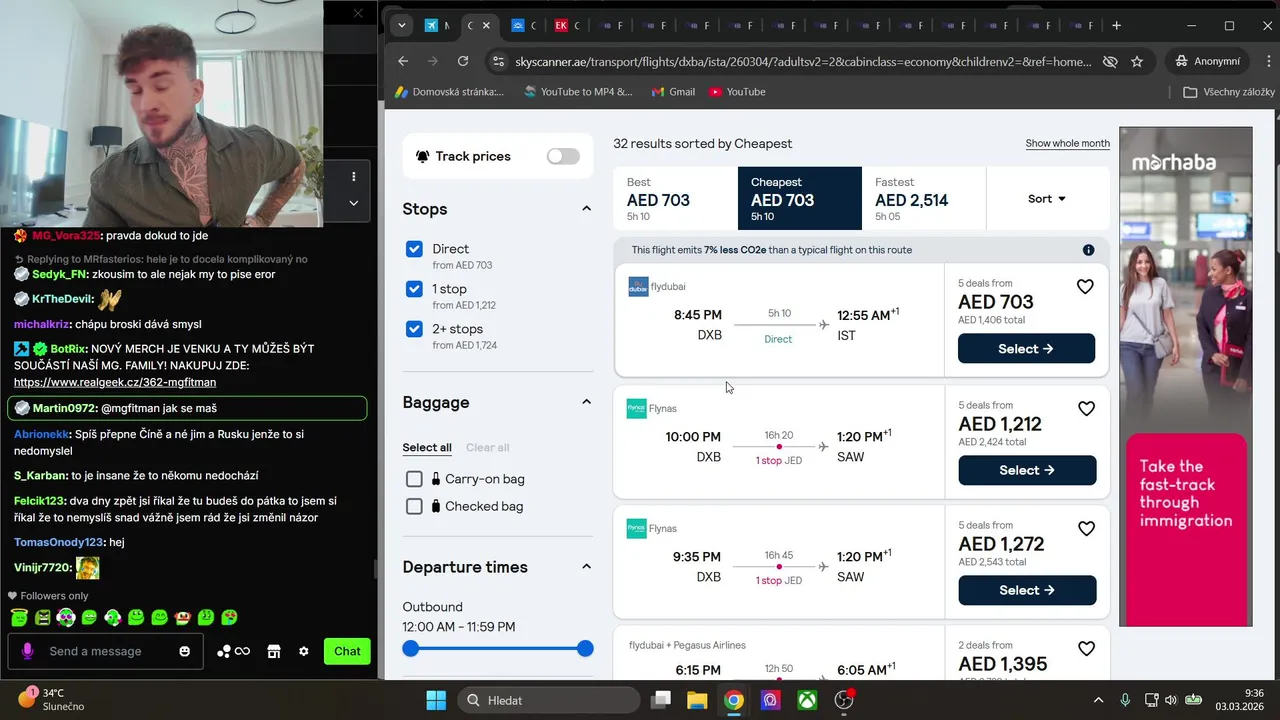Open the browser tab search dropdown
This screenshot has width=1280, height=720.
tap(401, 25)
